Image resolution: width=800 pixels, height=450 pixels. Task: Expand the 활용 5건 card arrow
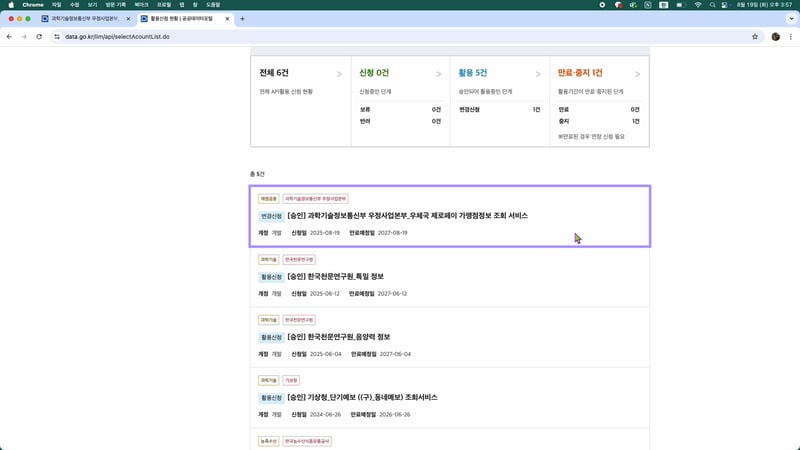(538, 74)
